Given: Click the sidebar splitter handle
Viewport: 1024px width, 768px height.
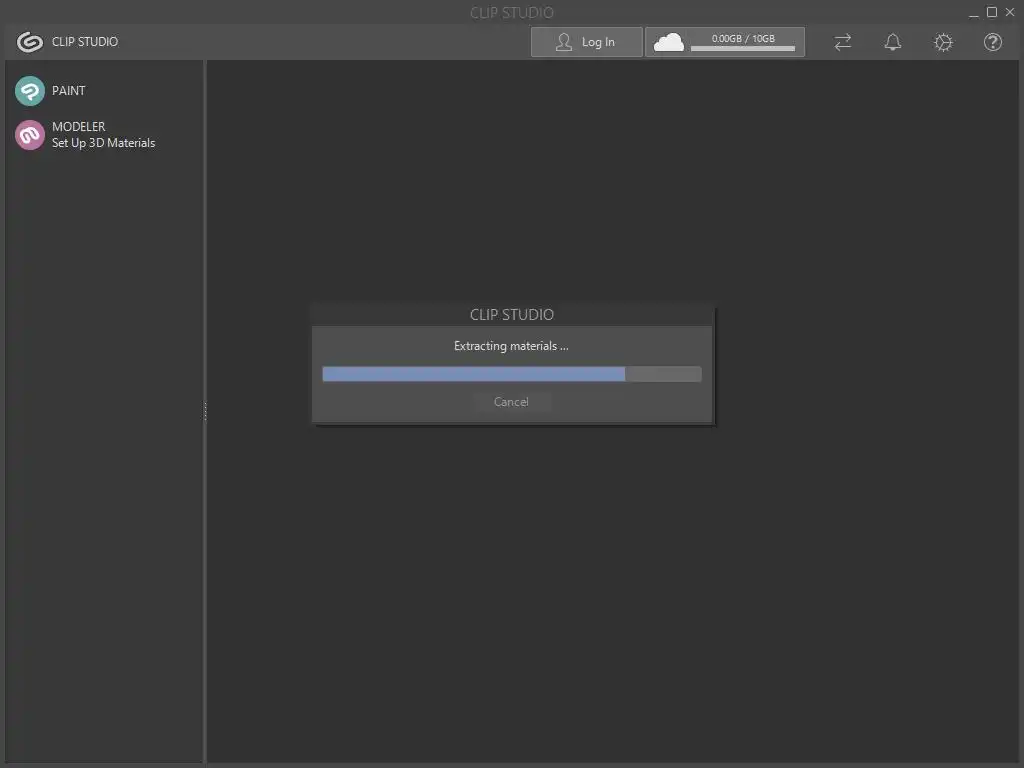Looking at the screenshot, I should 205,411.
